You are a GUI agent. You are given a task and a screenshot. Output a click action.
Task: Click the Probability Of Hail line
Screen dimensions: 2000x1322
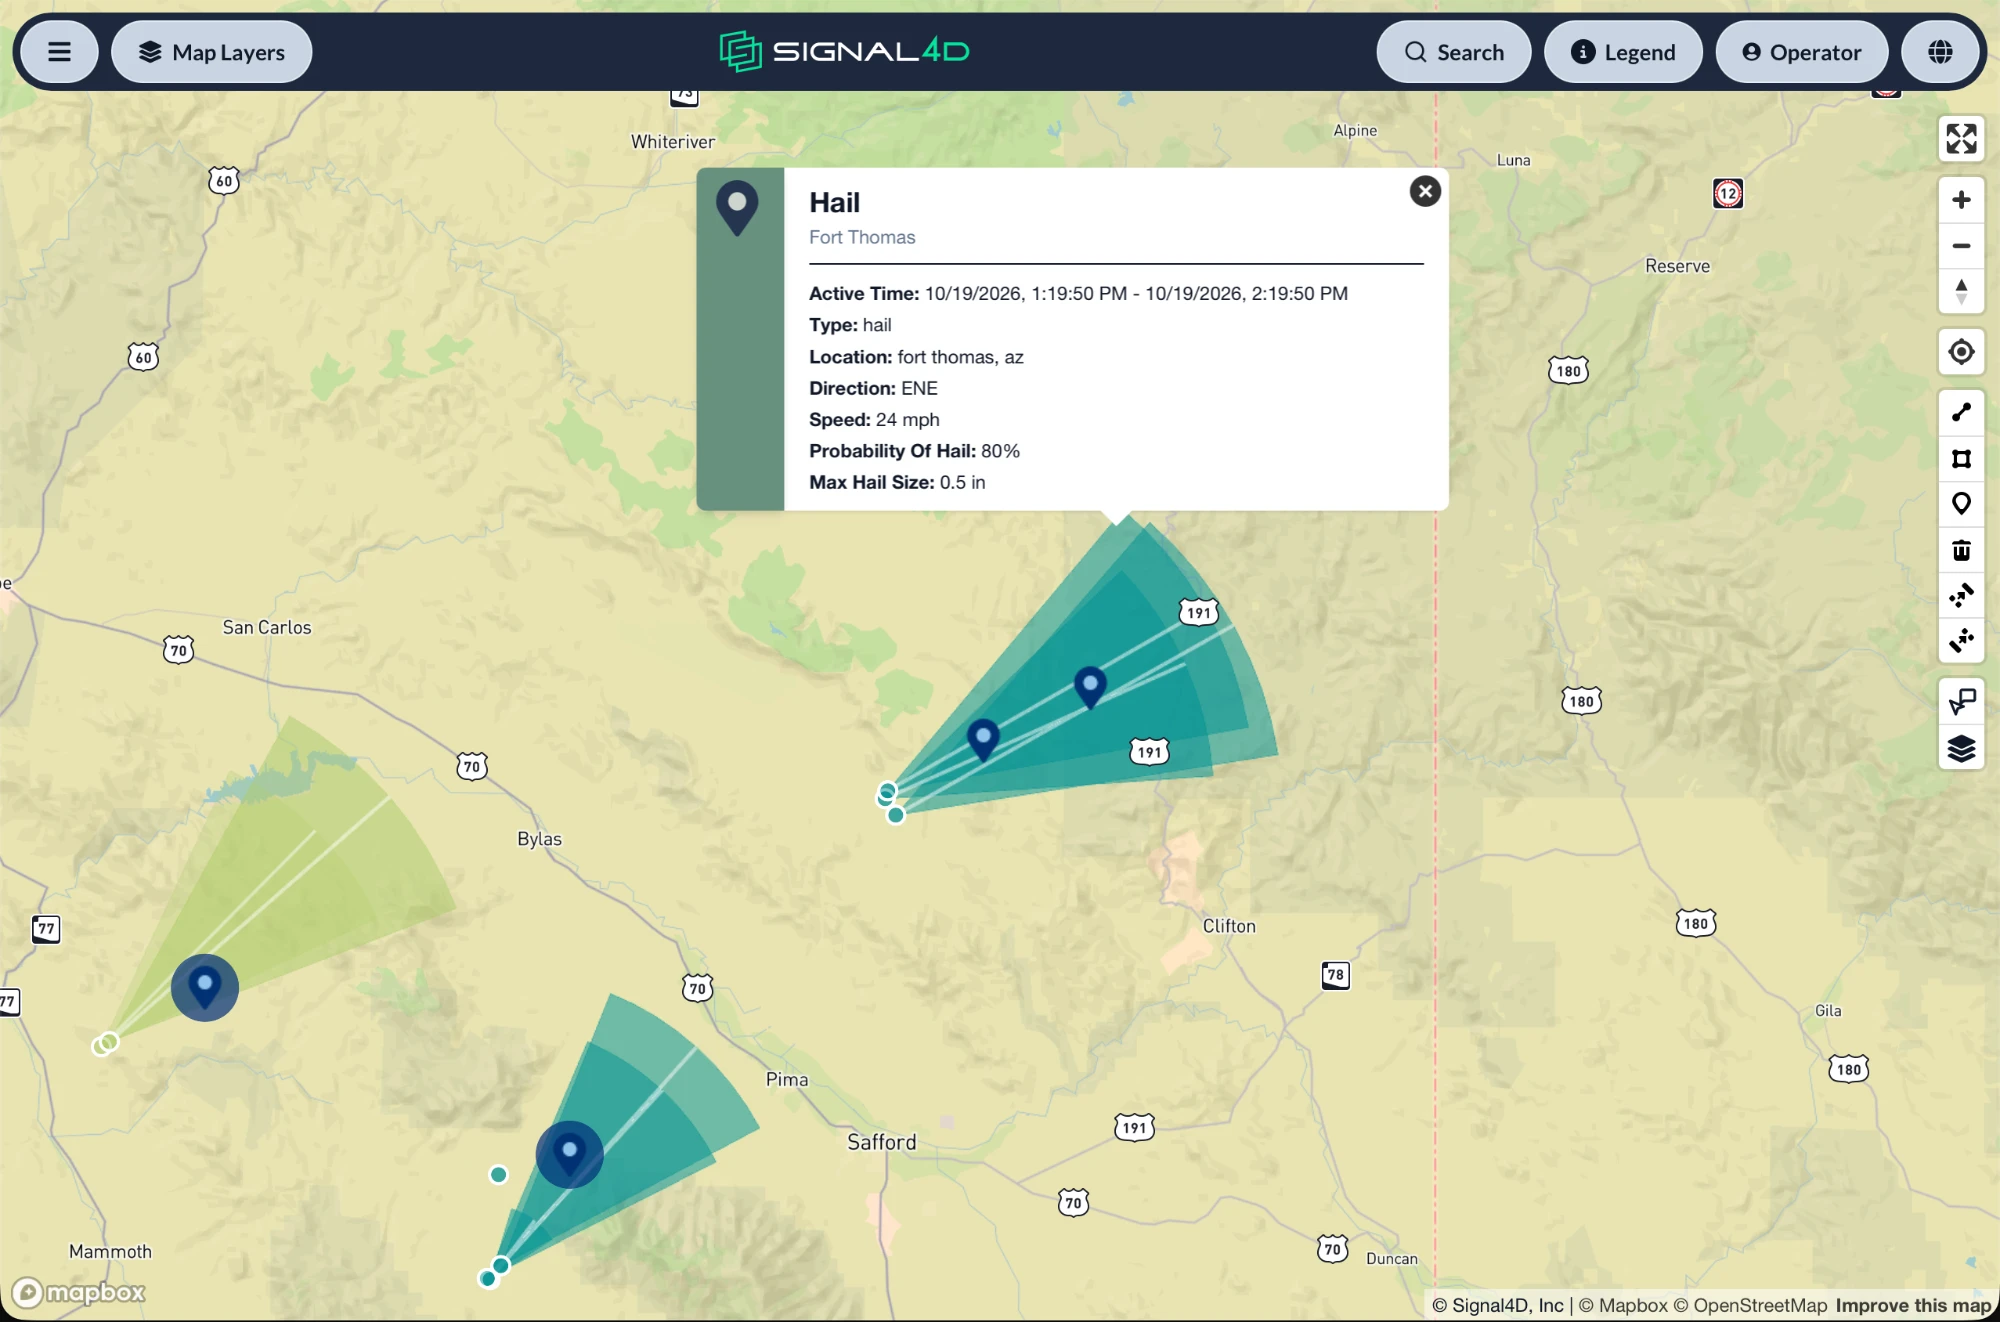[914, 451]
